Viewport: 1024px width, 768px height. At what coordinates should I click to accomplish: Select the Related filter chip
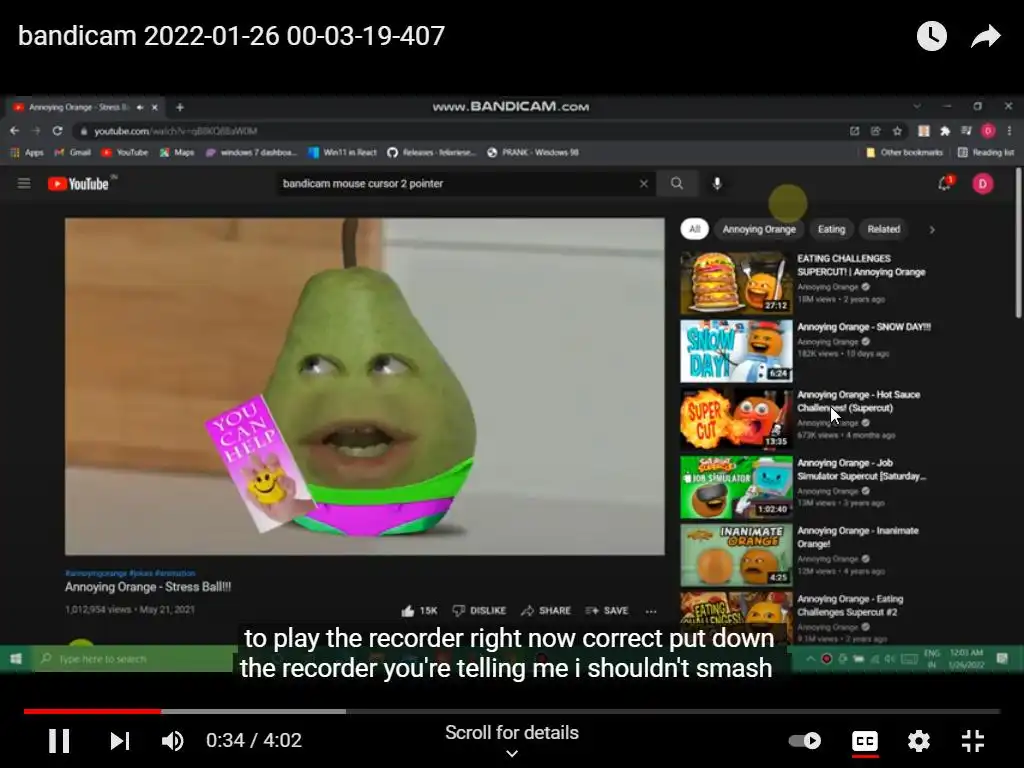tap(884, 229)
